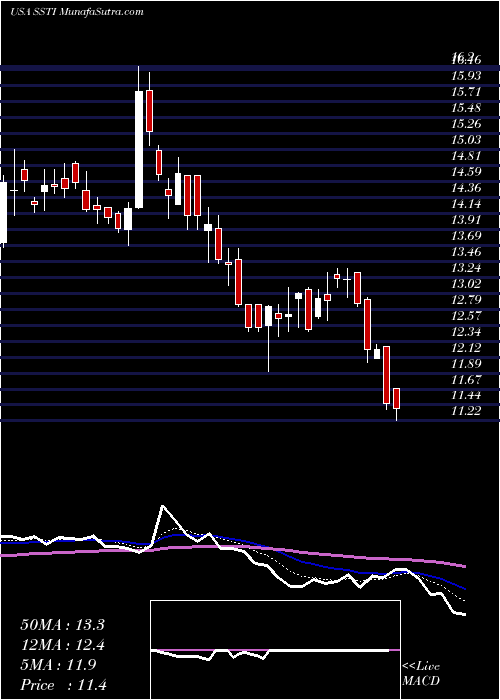The image size is (500, 700).
Task: Select the 12.57 price axis label
Action: point(466,316)
